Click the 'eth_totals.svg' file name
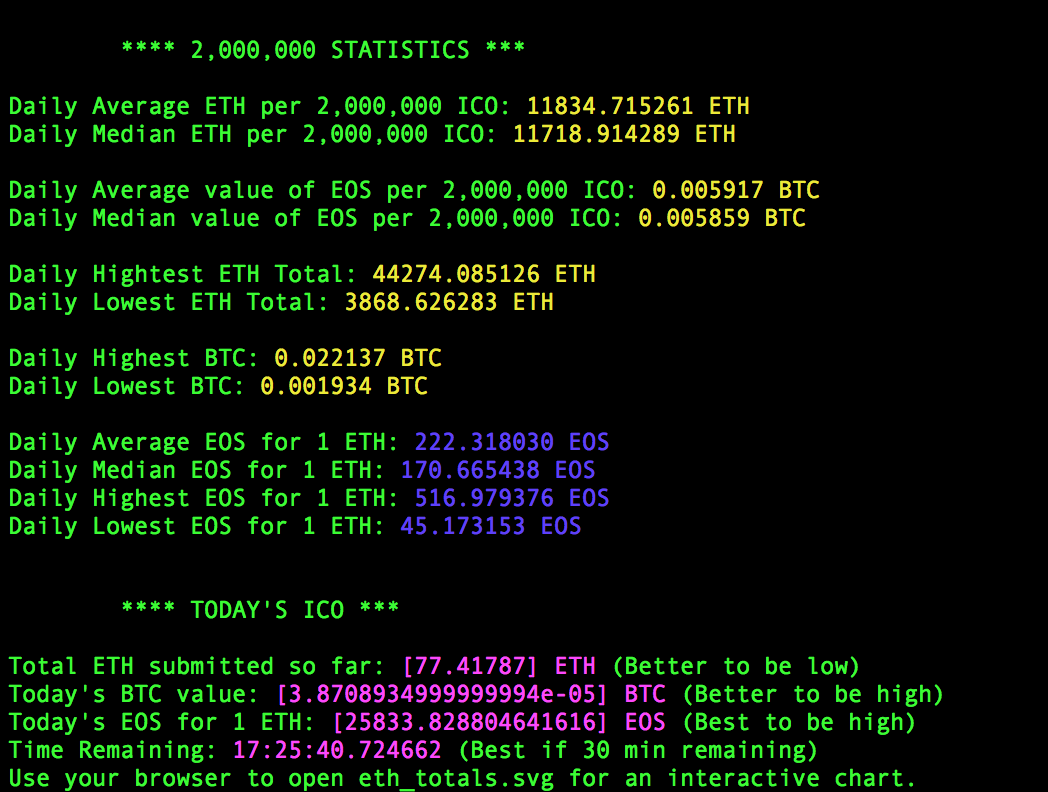Image resolution: width=1048 pixels, height=792 pixels. pyautogui.click(x=456, y=779)
